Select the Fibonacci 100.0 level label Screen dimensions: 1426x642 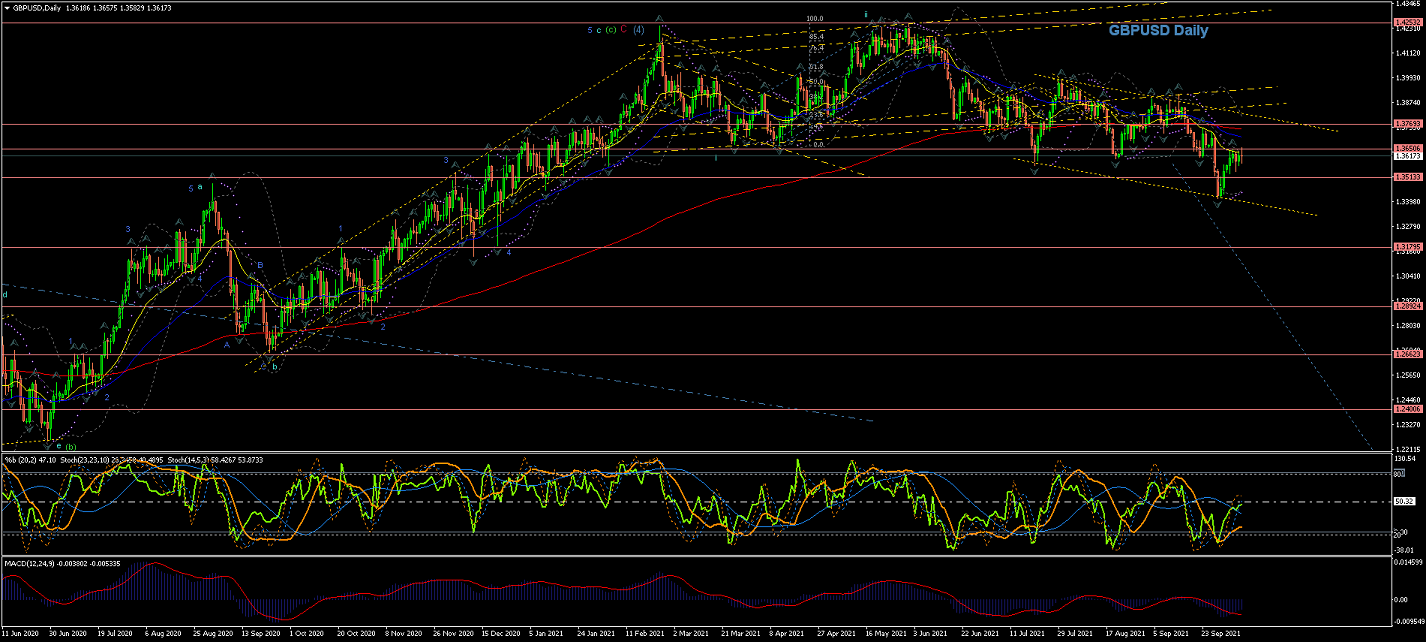click(x=815, y=18)
